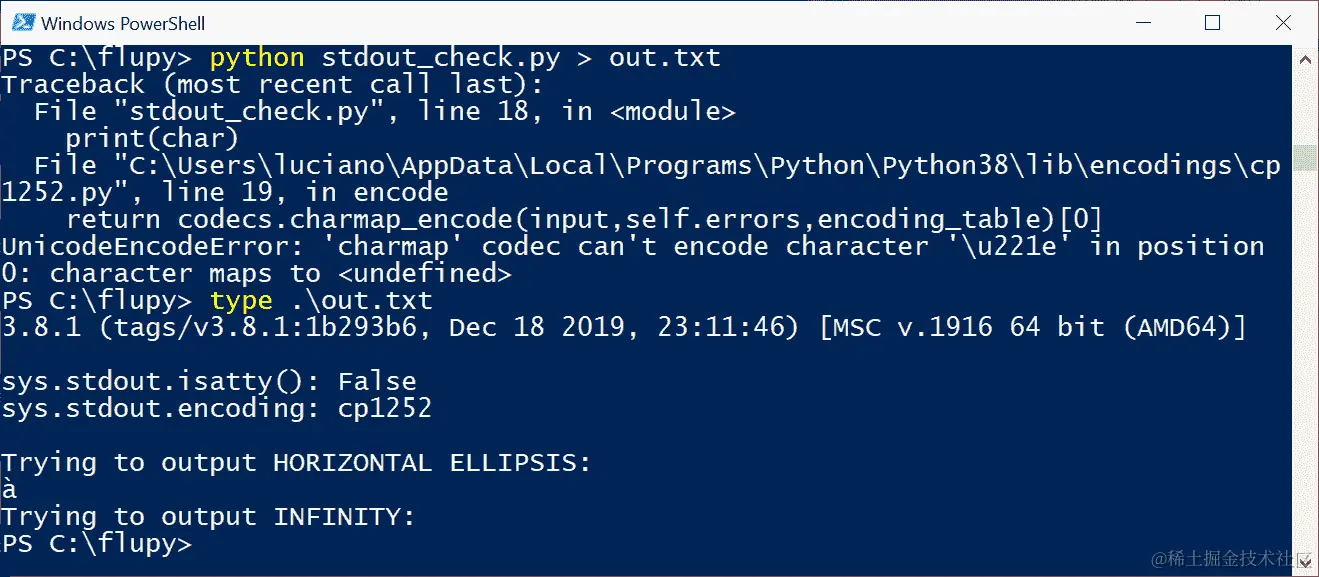Click the scrollbar down arrow
The height and width of the screenshot is (577, 1319).
[1304, 564]
